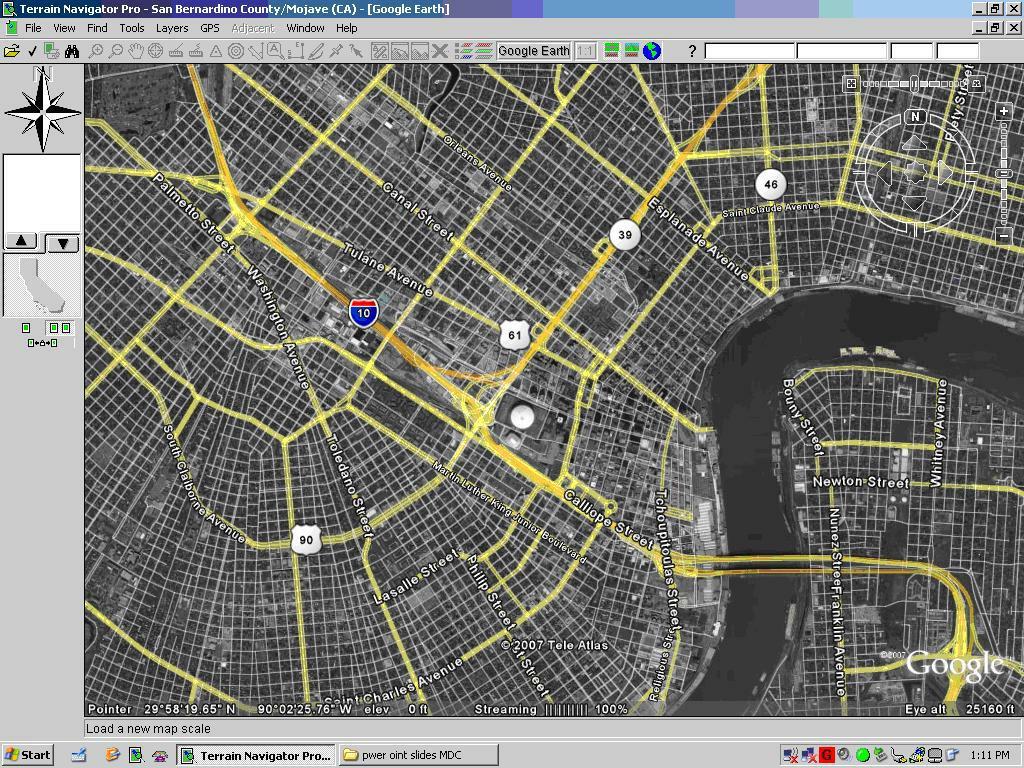Screen dimensions: 1024x768
Task: Toggle the single-map view green square
Action: [26, 328]
